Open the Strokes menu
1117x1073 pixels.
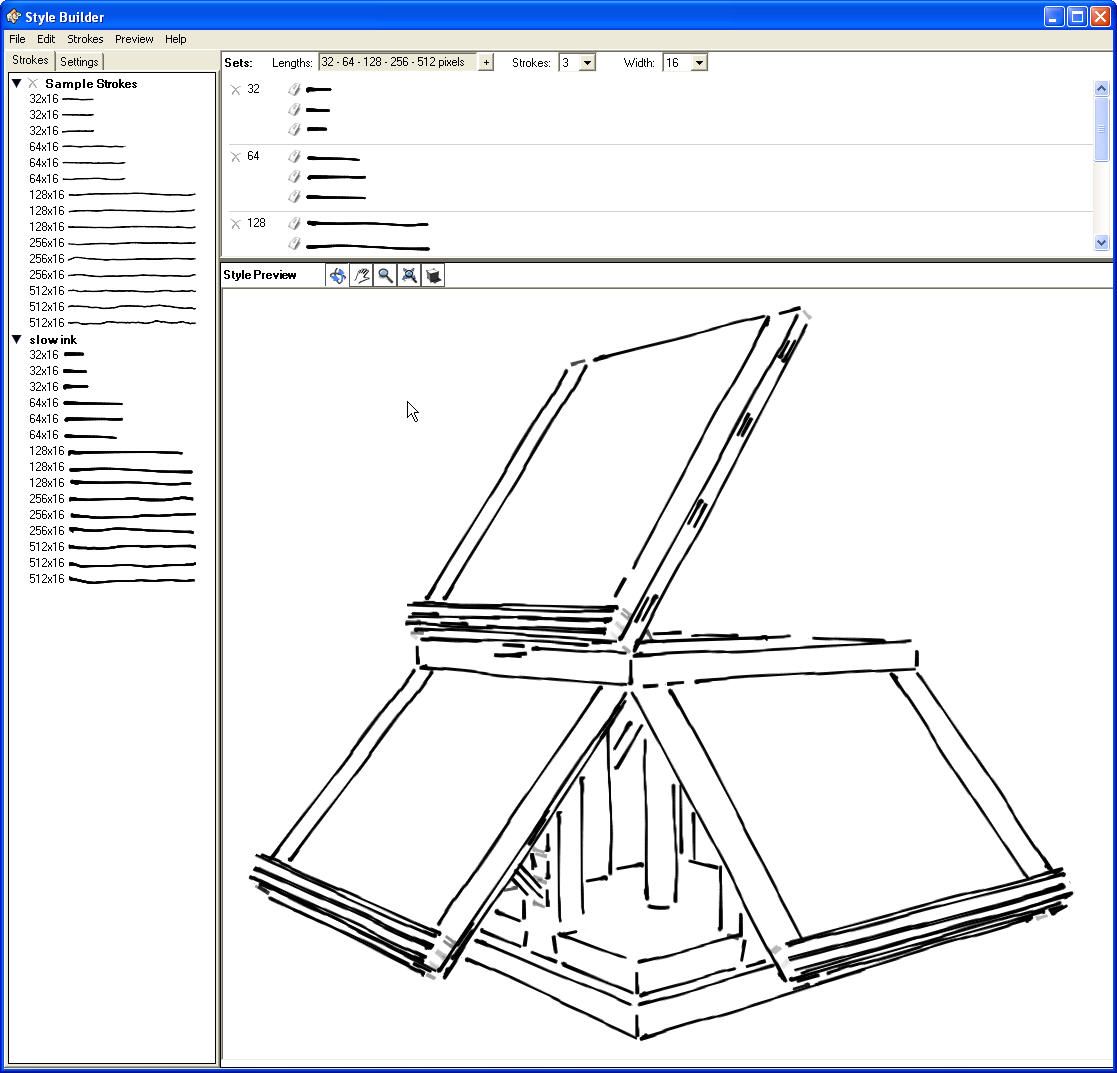(85, 39)
